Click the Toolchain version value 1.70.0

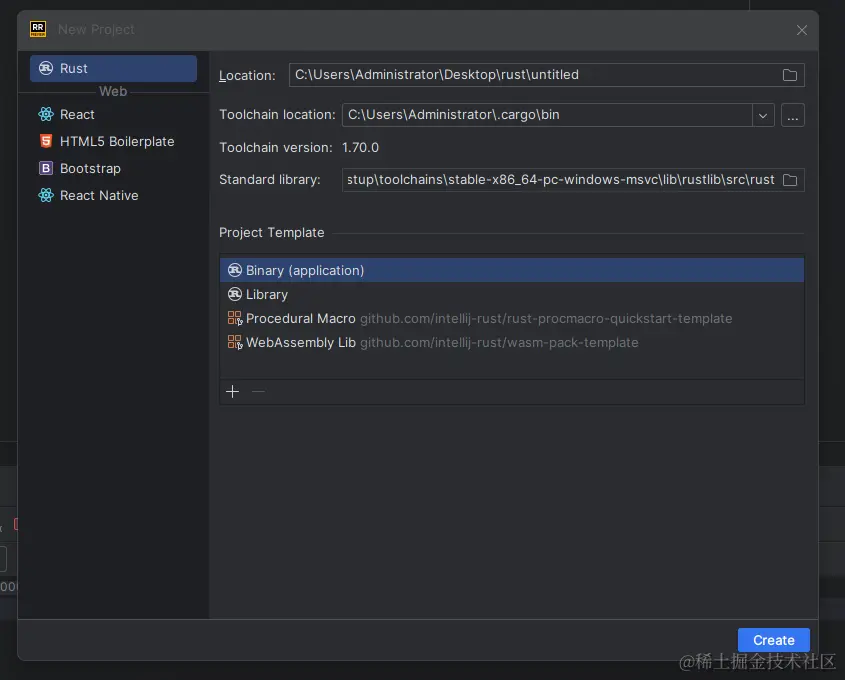coord(360,148)
